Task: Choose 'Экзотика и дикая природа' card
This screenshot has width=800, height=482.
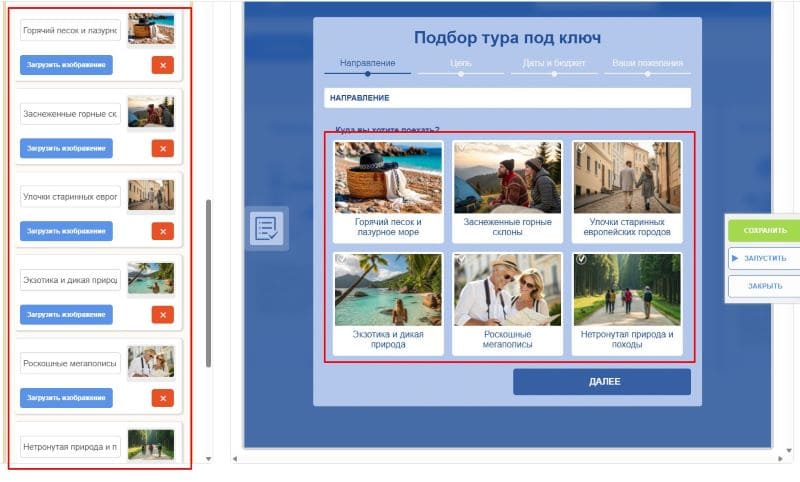Action: [388, 304]
